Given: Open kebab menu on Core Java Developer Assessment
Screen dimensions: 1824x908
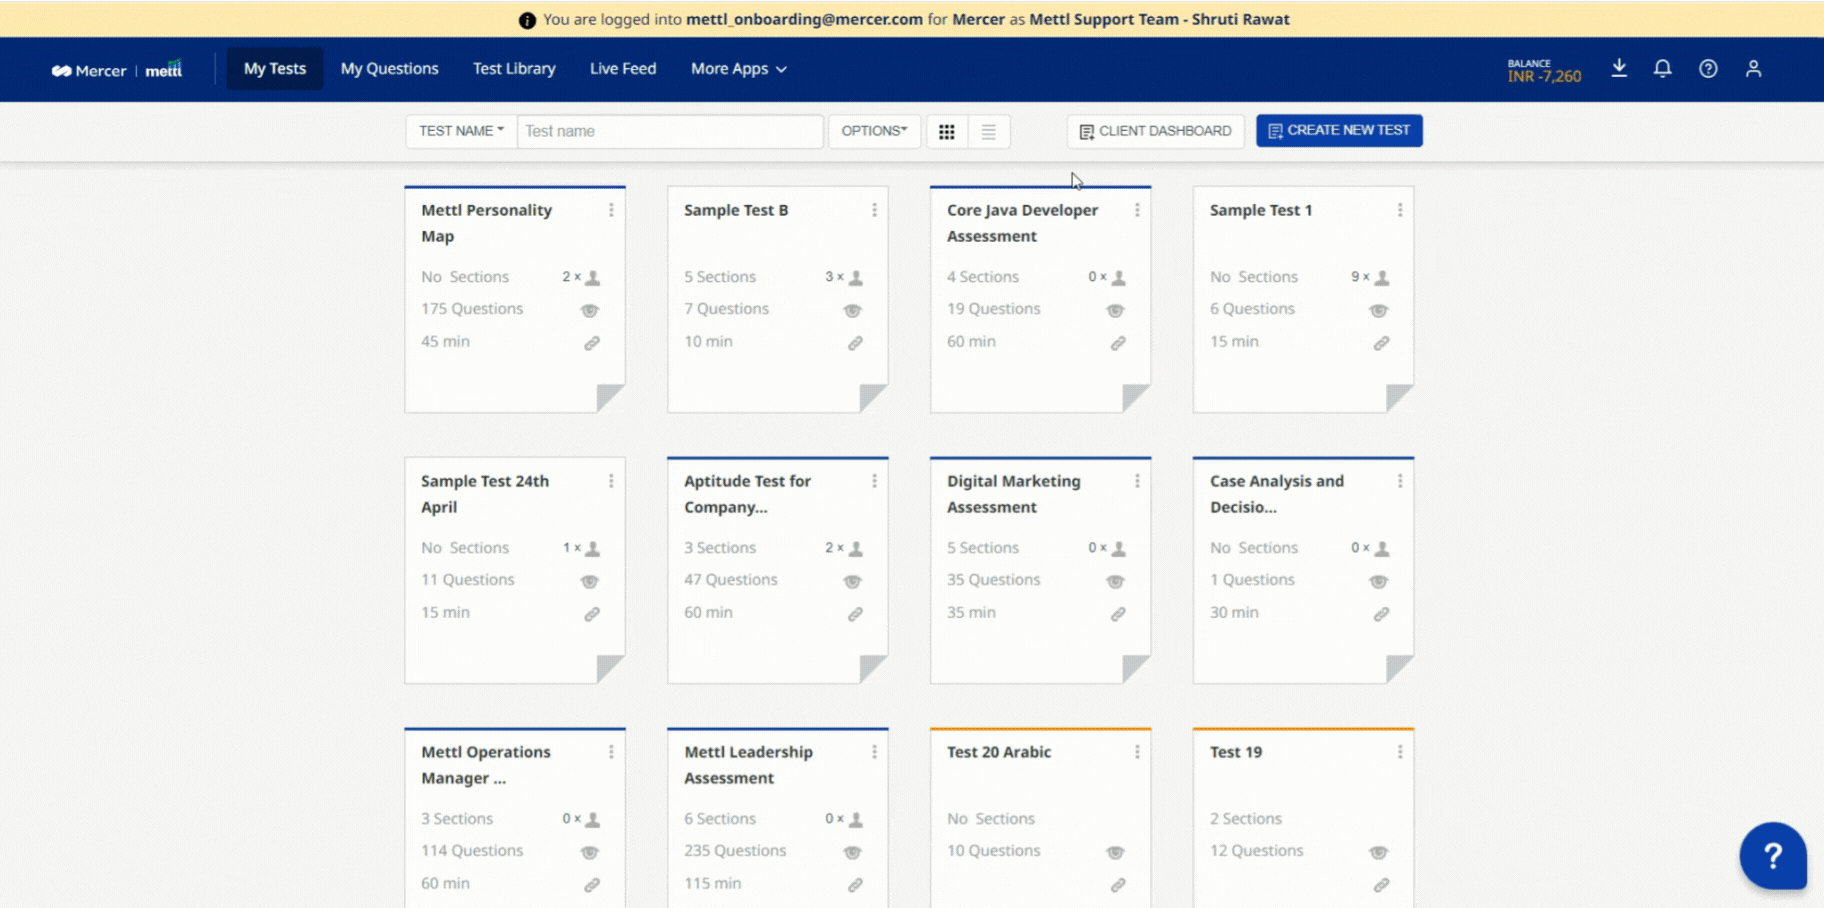Looking at the screenshot, I should point(1137,210).
